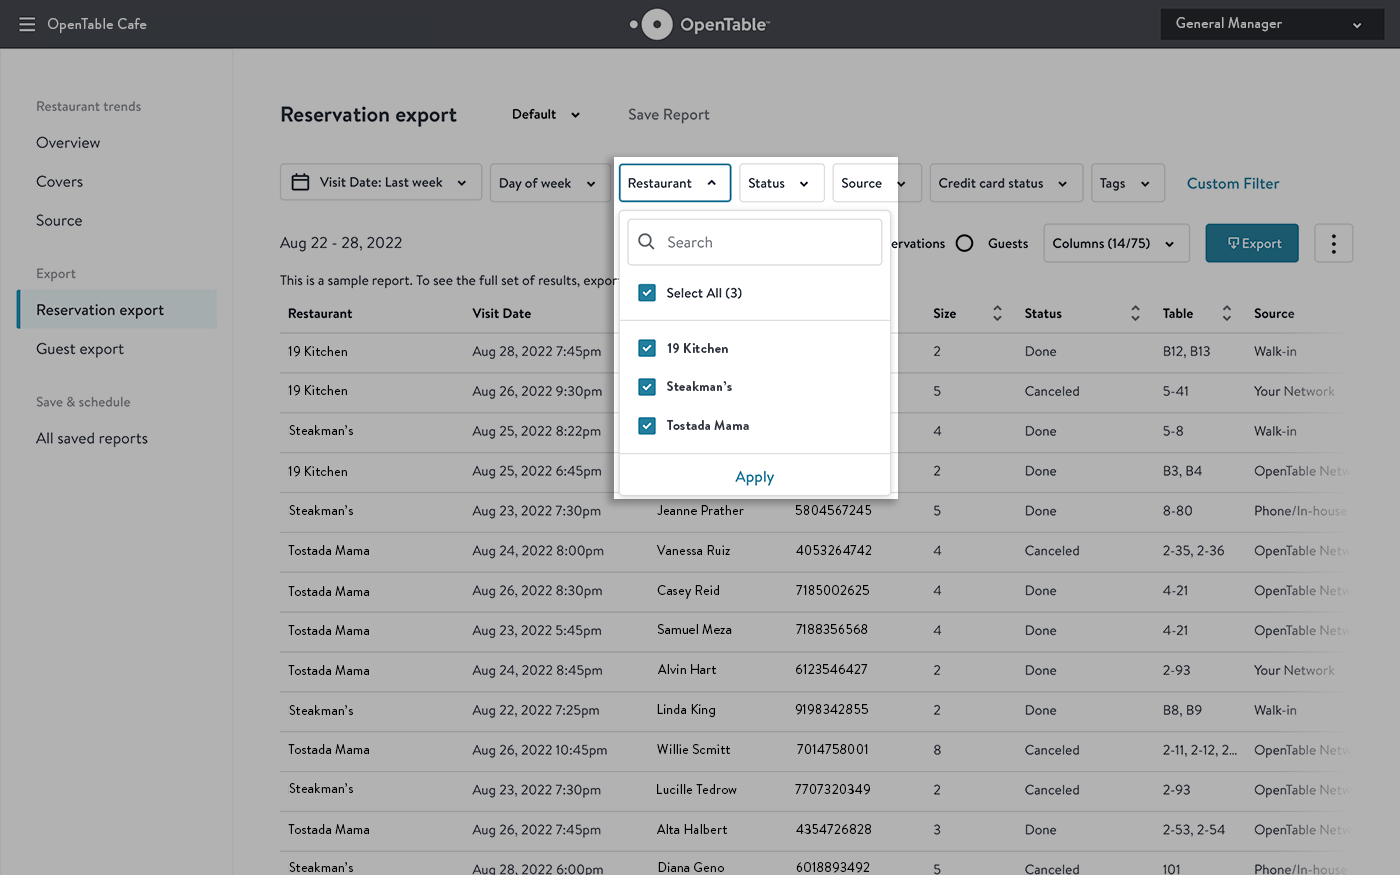Open the three-dot more options menu
1400x875 pixels.
[x=1333, y=243]
